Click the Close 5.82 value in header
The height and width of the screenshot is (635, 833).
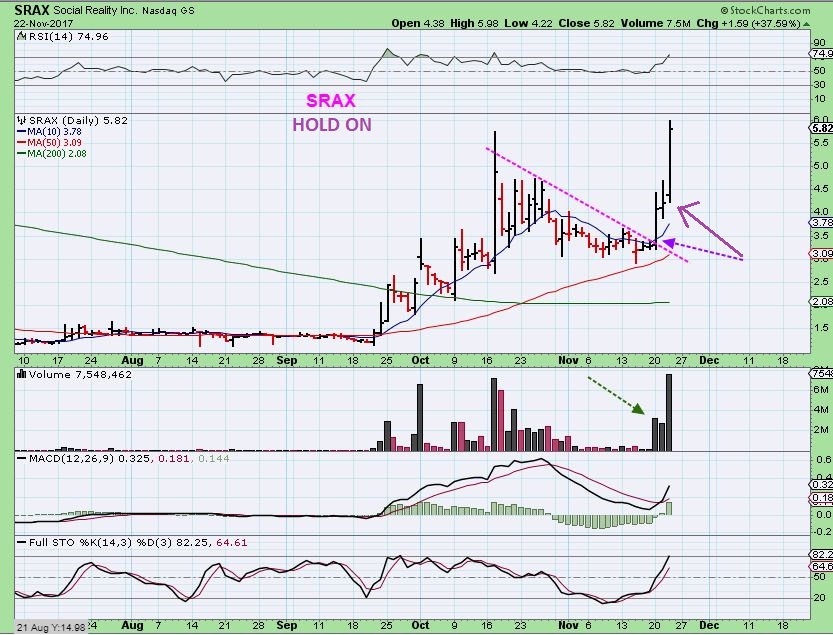click(x=586, y=23)
